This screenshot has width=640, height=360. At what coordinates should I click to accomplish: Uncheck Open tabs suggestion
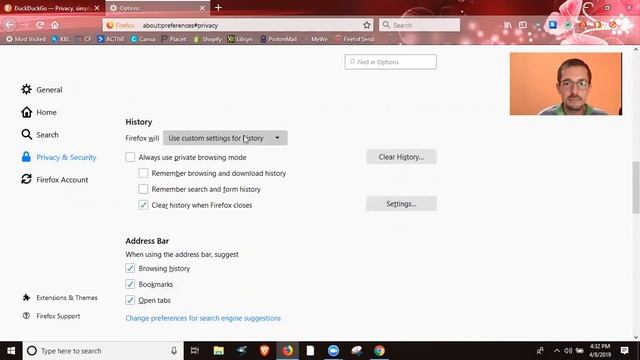(130, 300)
